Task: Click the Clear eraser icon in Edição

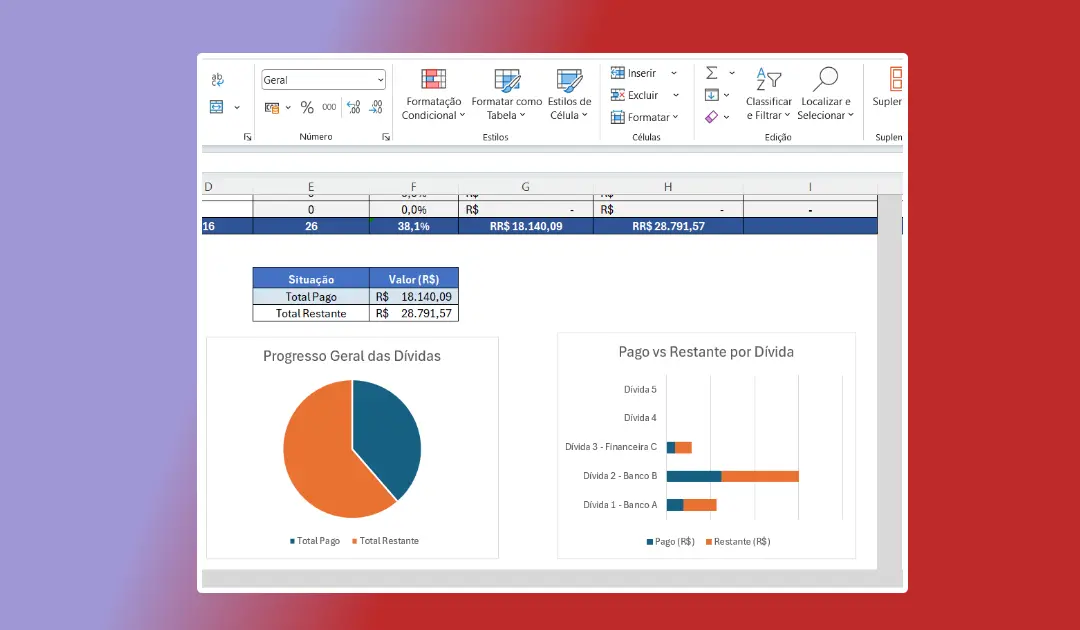Action: coord(712,116)
